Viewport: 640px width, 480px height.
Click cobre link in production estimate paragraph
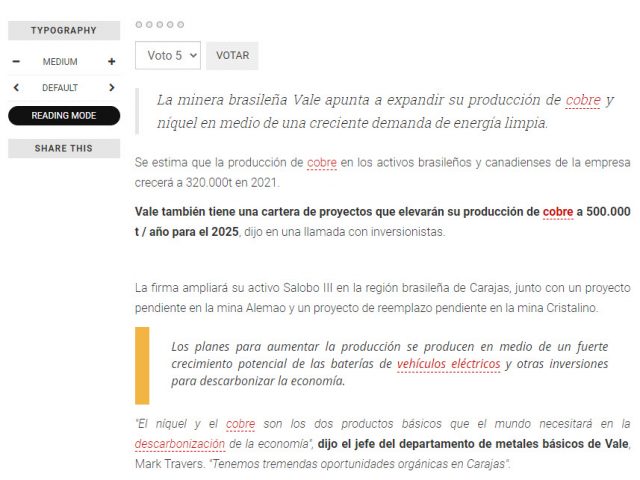click(x=322, y=162)
